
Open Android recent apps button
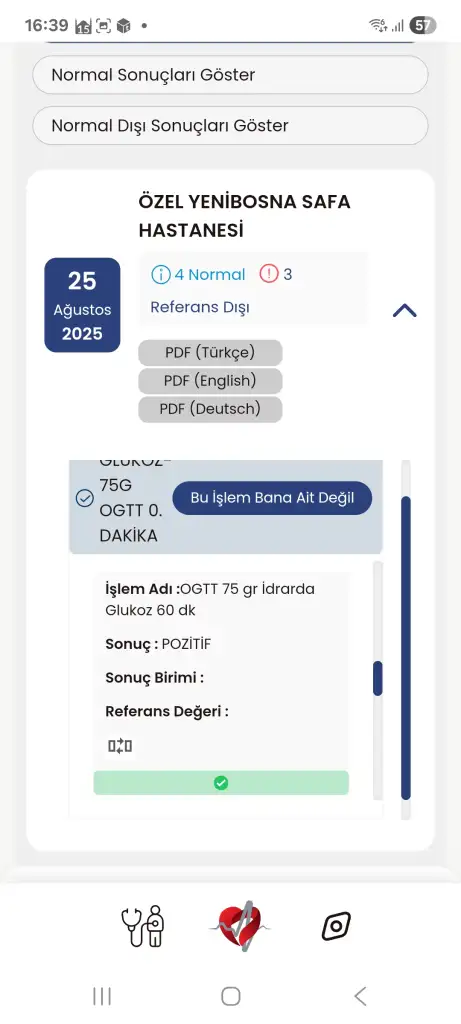click(x=102, y=996)
